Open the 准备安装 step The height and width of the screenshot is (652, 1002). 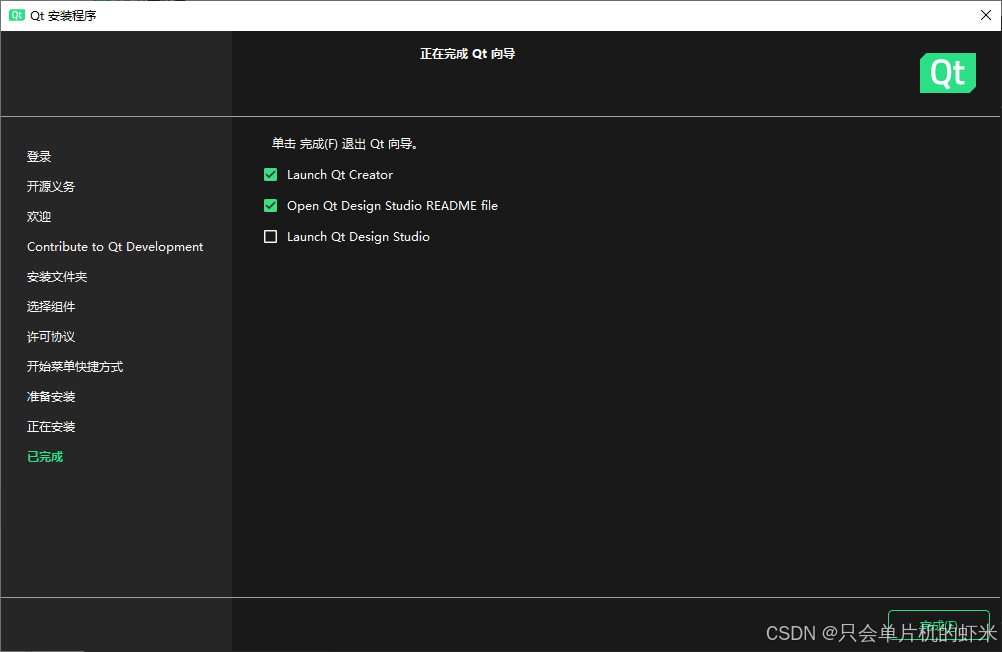click(x=50, y=396)
